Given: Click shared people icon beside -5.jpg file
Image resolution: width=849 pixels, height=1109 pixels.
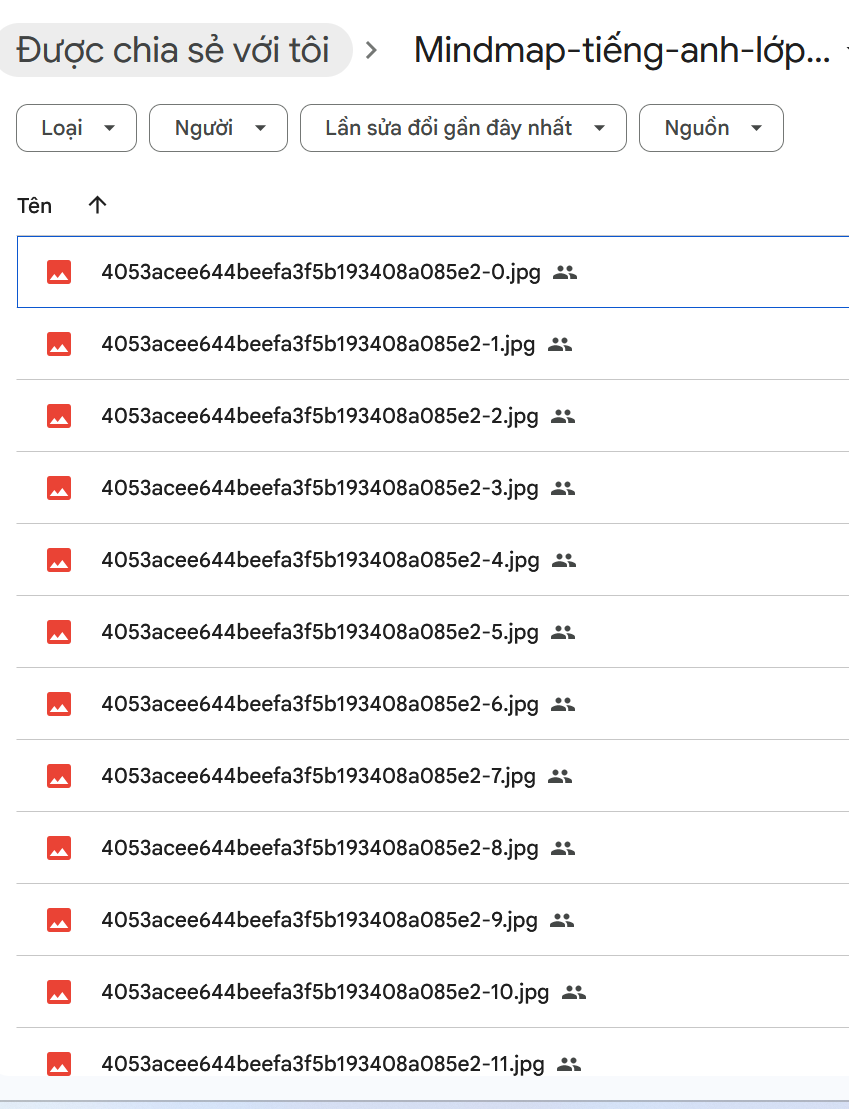Looking at the screenshot, I should pyautogui.click(x=563, y=632).
